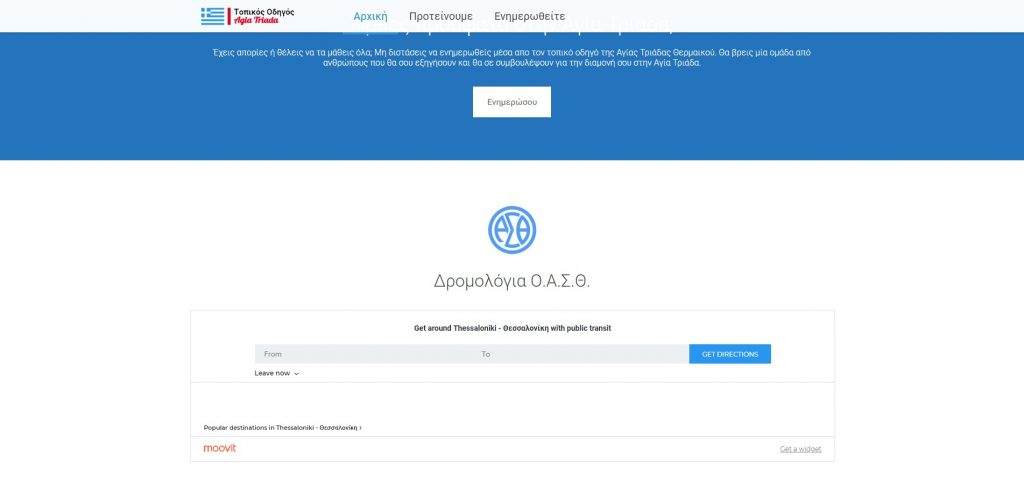Click the GET DIRECTIONS button
1024x504 pixels.
pyautogui.click(x=730, y=354)
